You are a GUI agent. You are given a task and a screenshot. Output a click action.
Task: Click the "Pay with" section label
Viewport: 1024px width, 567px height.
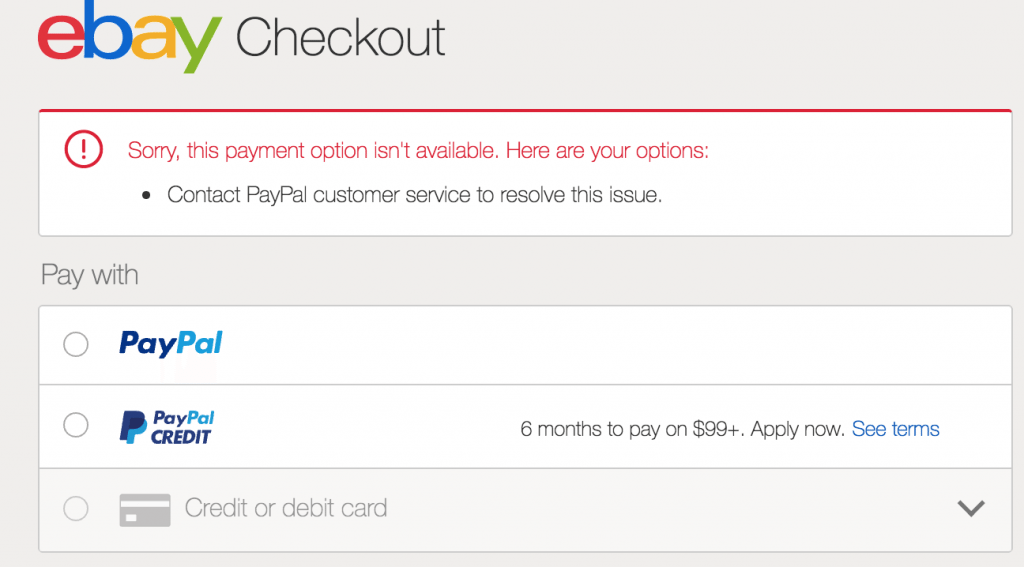click(x=90, y=275)
